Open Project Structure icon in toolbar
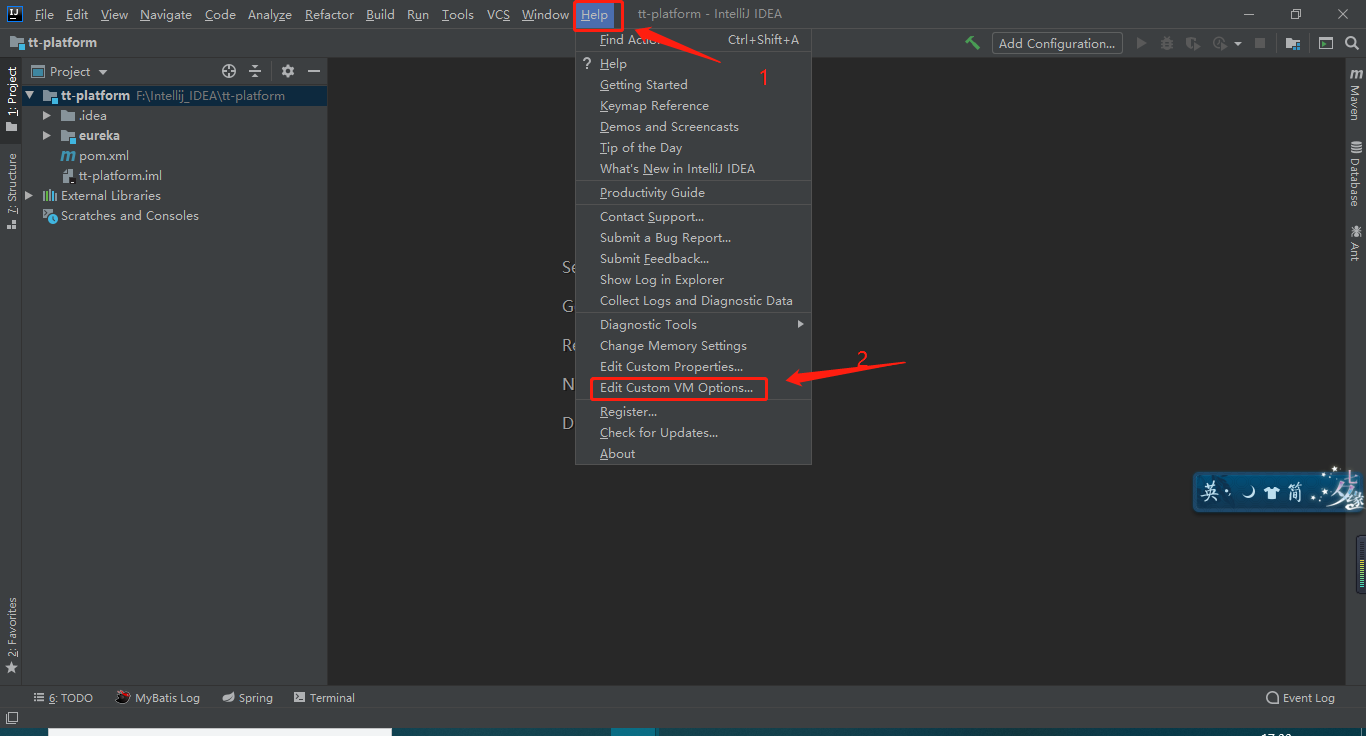1366x736 pixels. pyautogui.click(x=1293, y=43)
